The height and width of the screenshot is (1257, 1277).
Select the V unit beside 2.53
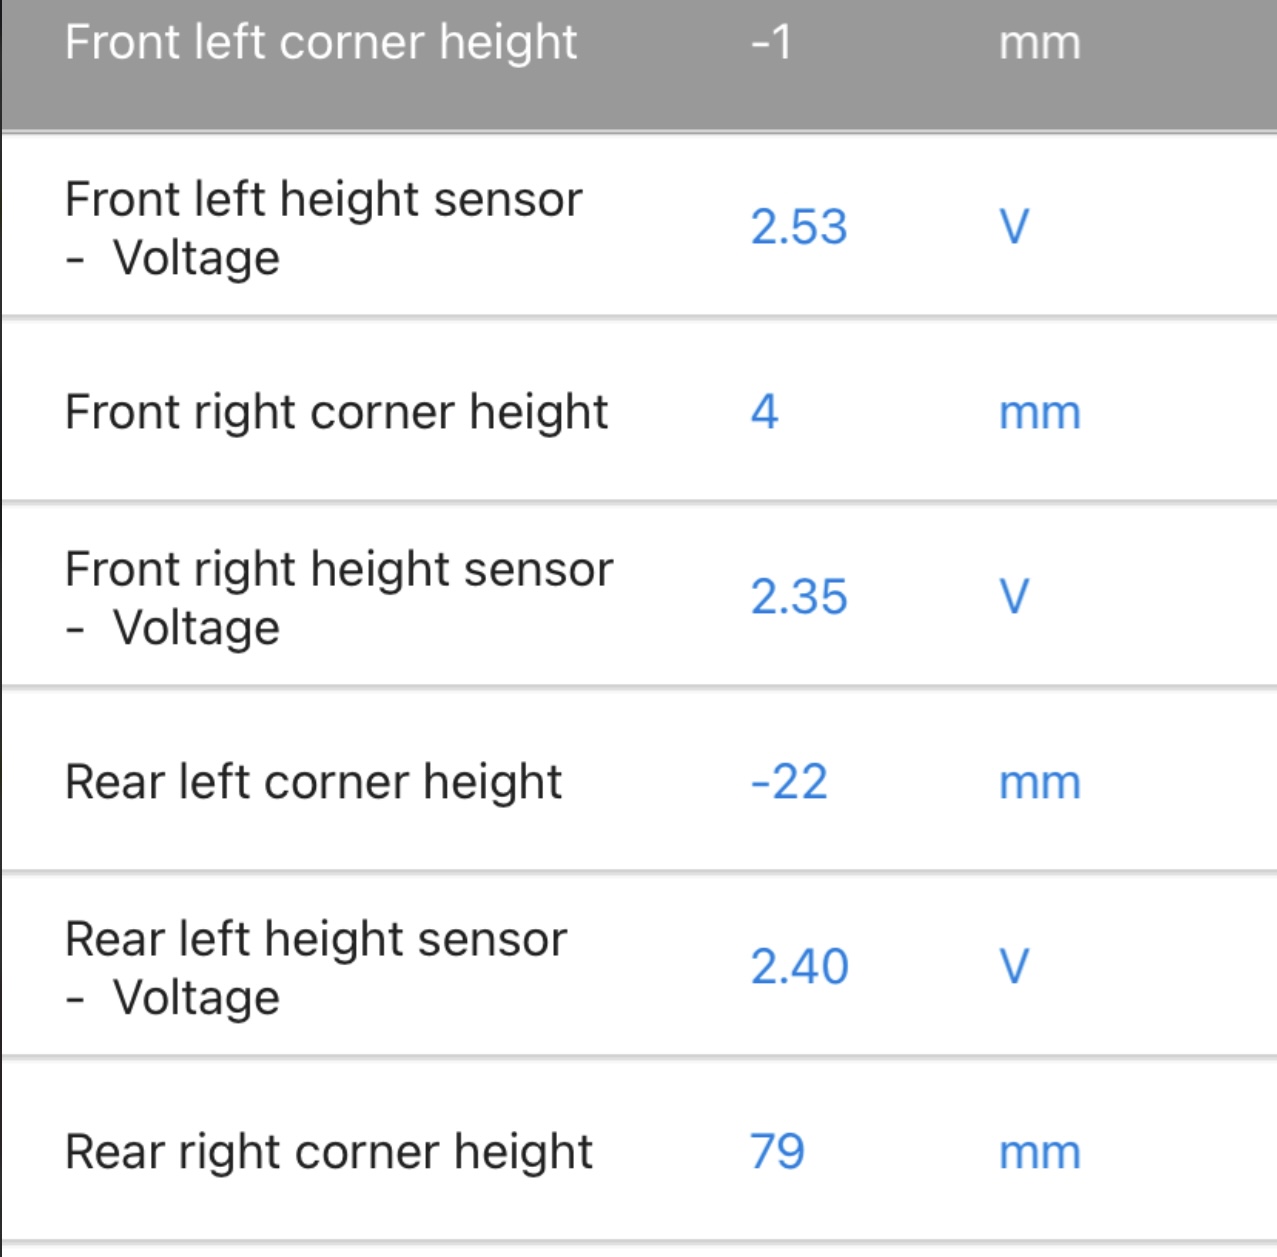click(x=1014, y=227)
